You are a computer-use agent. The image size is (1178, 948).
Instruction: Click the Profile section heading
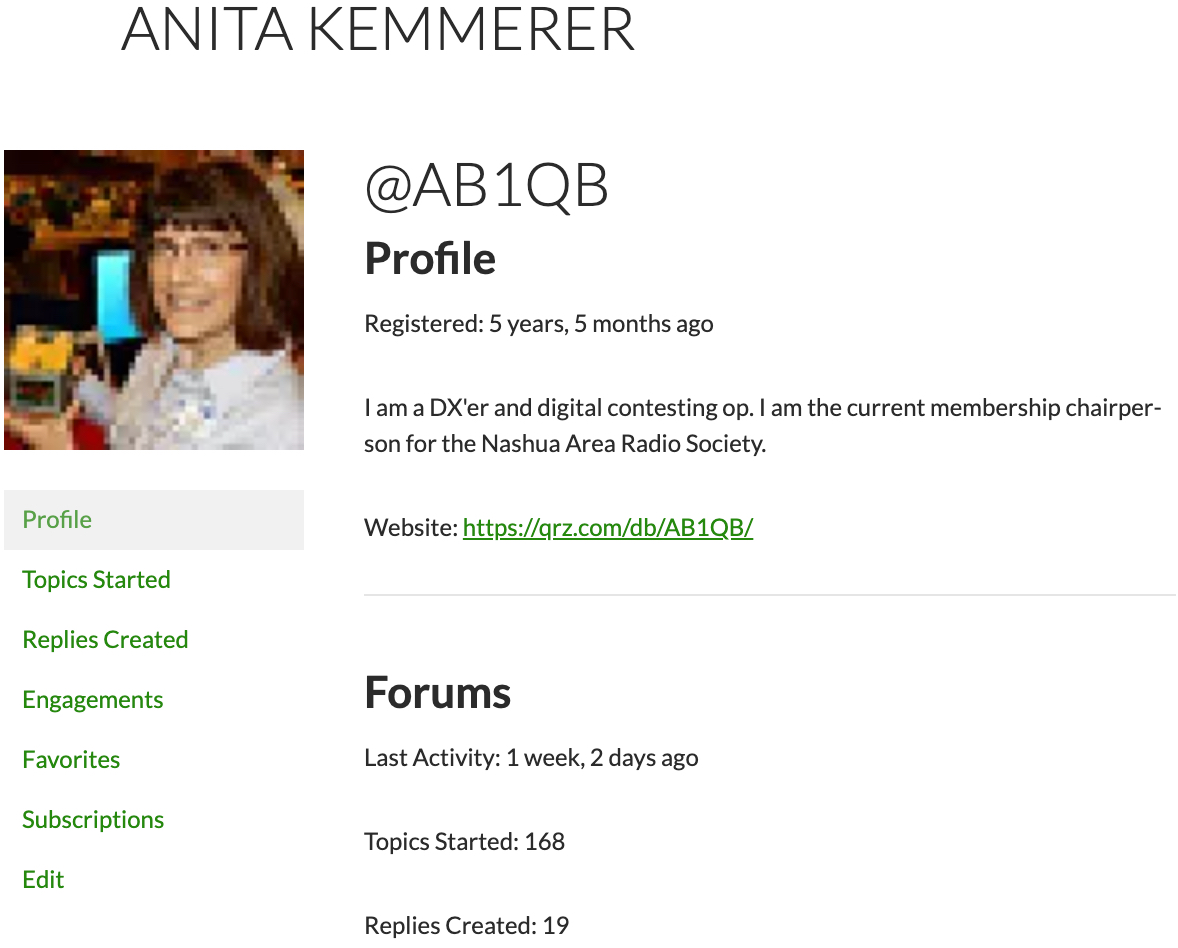point(430,259)
